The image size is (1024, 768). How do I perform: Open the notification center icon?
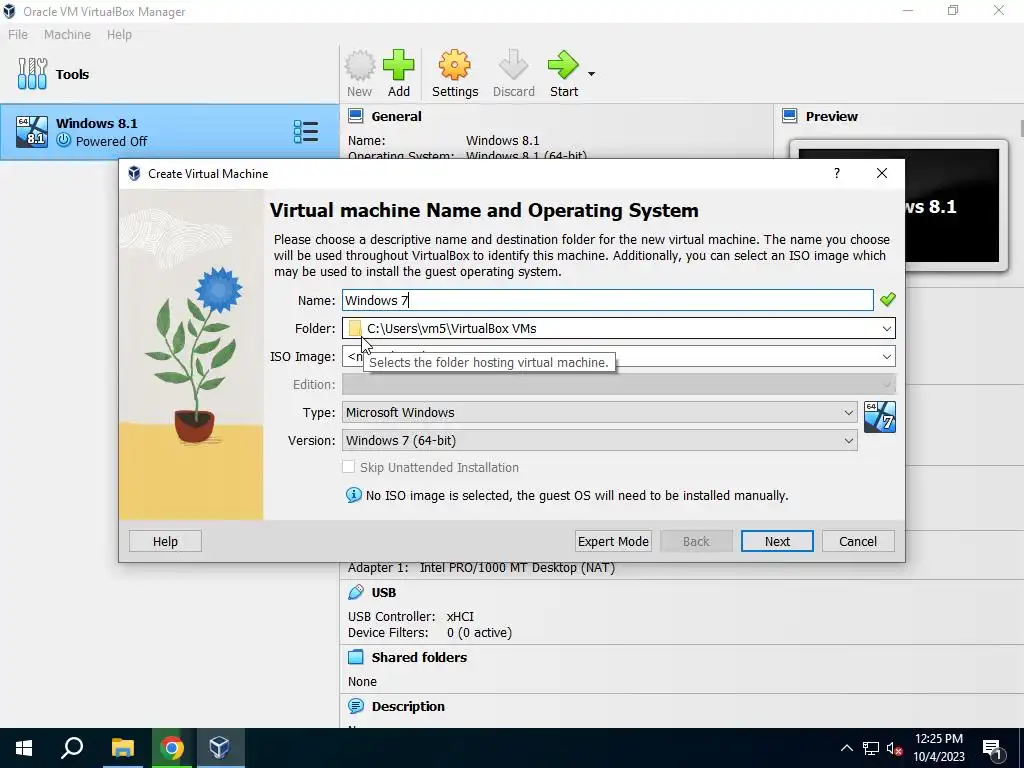pyautogui.click(x=993, y=749)
